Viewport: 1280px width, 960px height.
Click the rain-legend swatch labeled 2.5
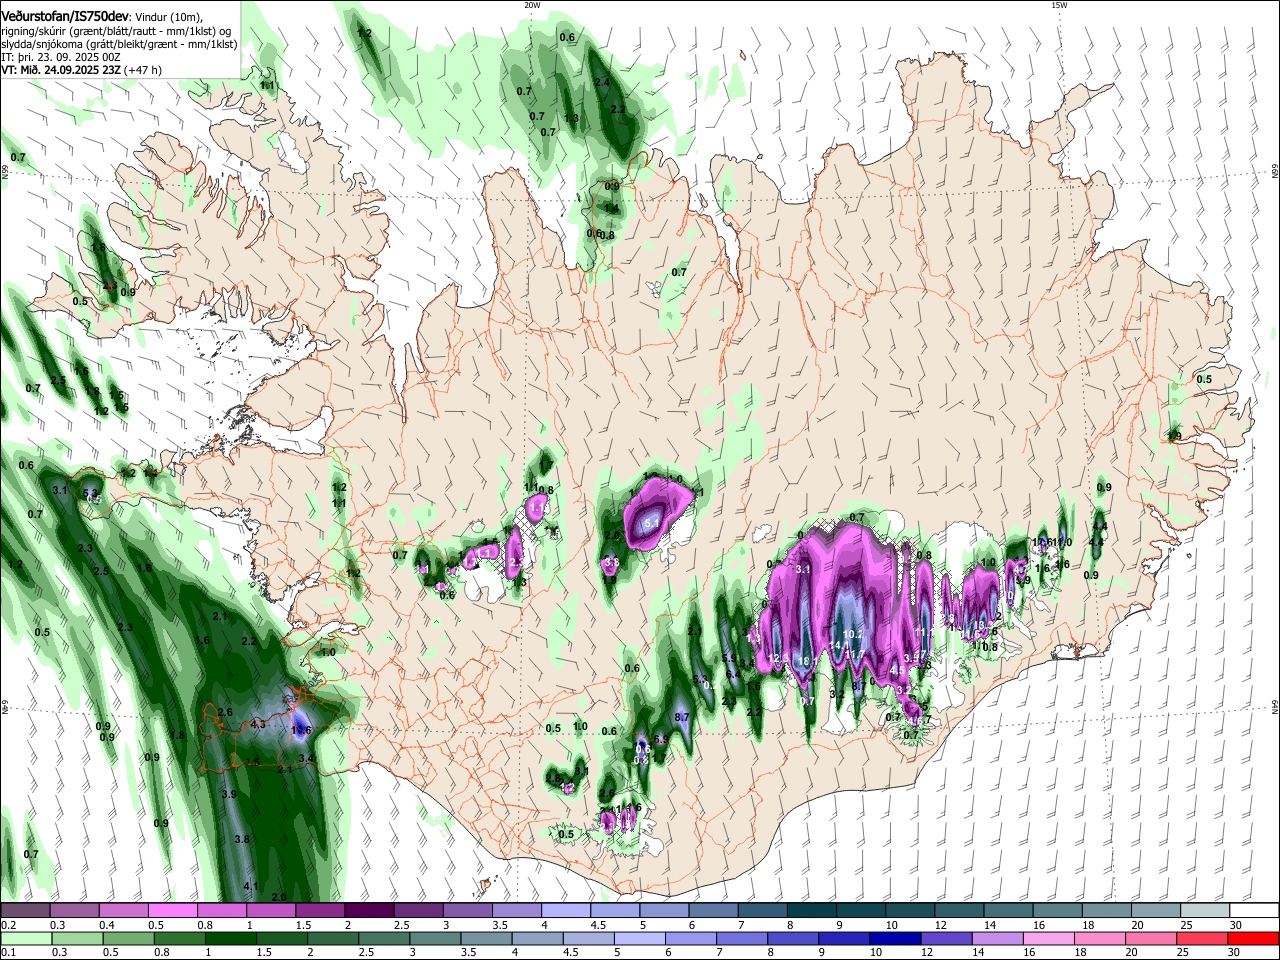383,939
